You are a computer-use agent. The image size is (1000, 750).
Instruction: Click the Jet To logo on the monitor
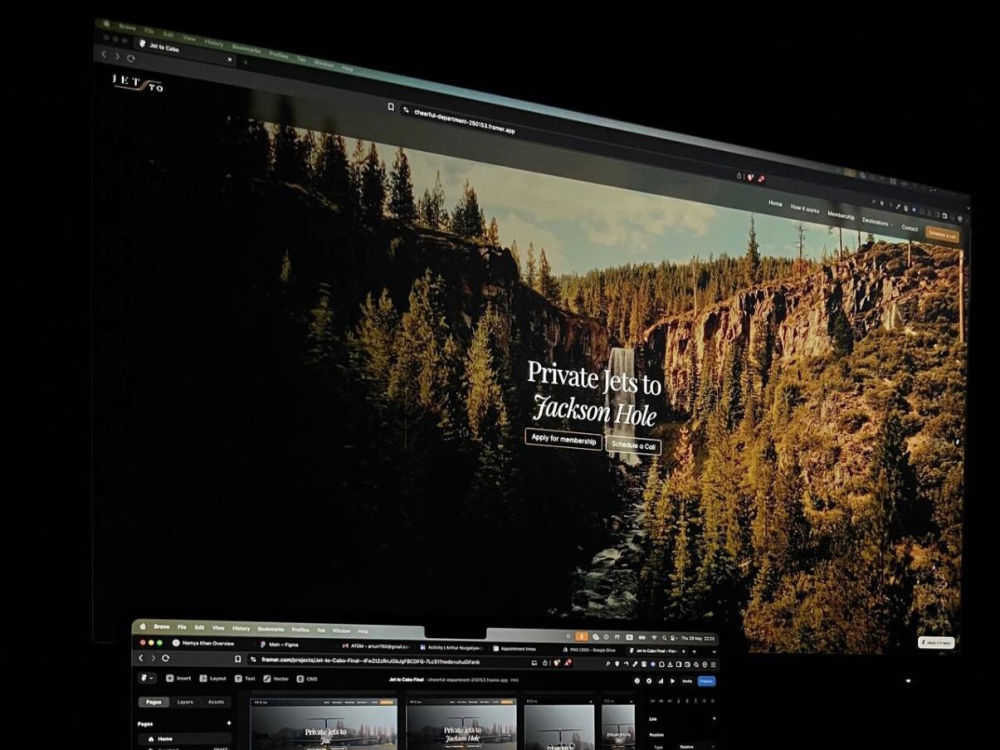pos(138,84)
